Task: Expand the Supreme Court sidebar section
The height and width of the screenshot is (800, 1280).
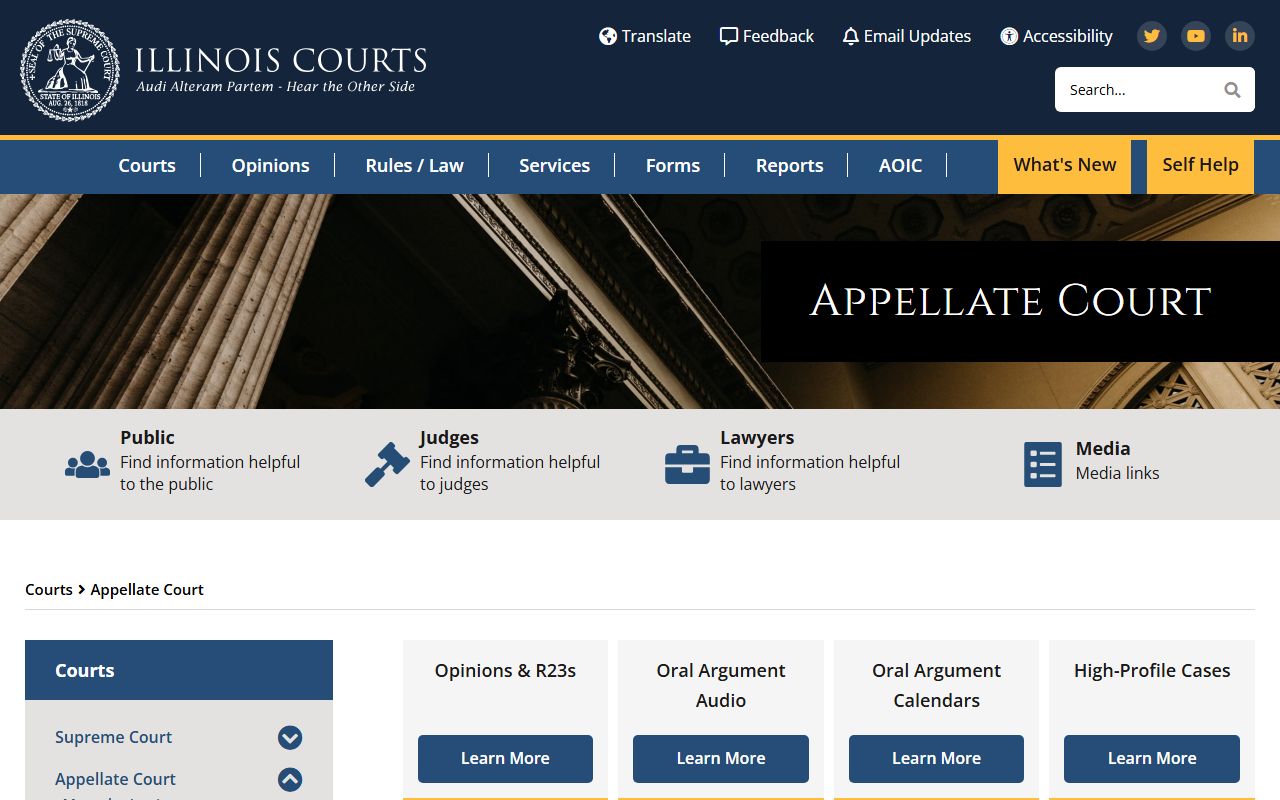Action: coord(290,738)
